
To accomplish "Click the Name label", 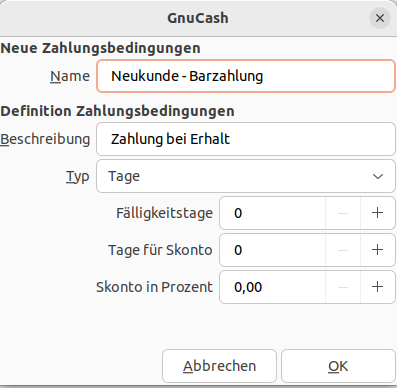I will point(70,76).
